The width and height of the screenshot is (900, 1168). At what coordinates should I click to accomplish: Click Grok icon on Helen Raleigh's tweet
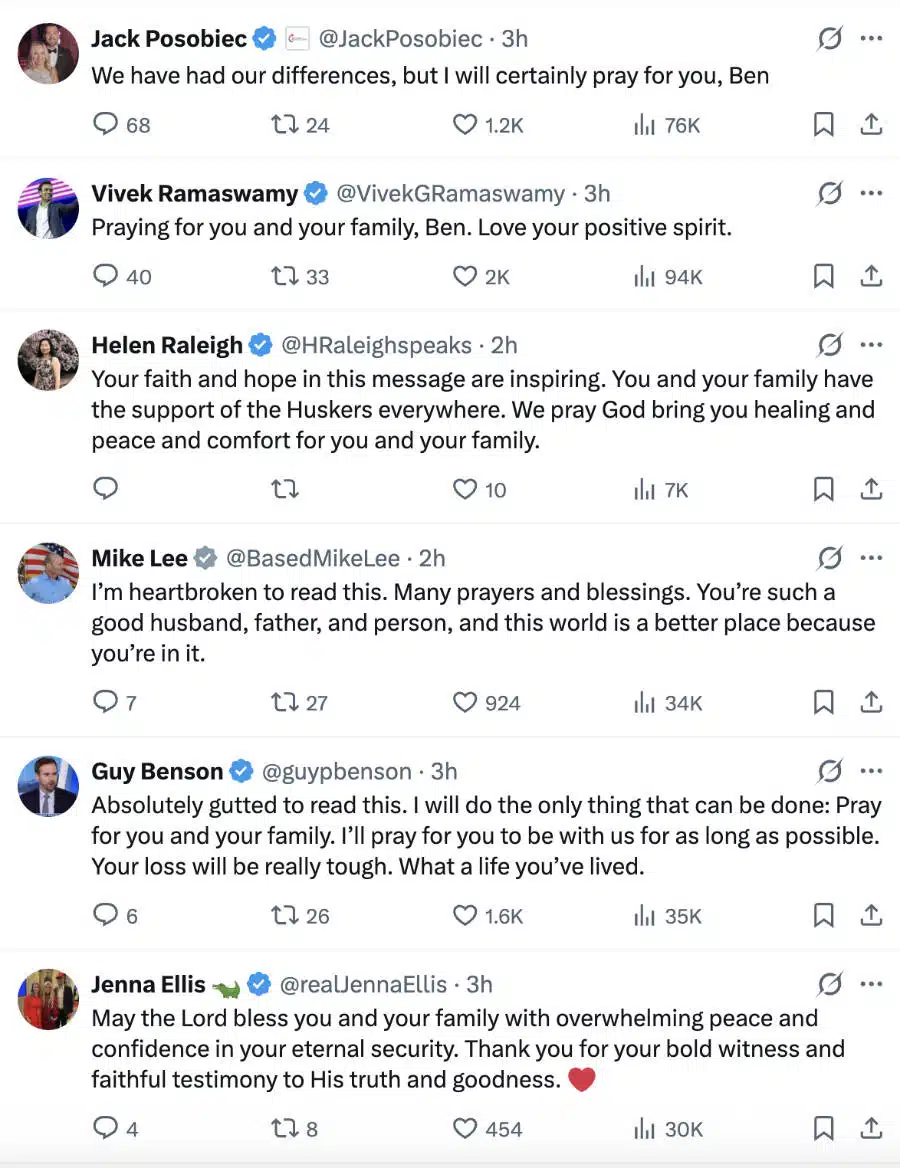point(829,346)
